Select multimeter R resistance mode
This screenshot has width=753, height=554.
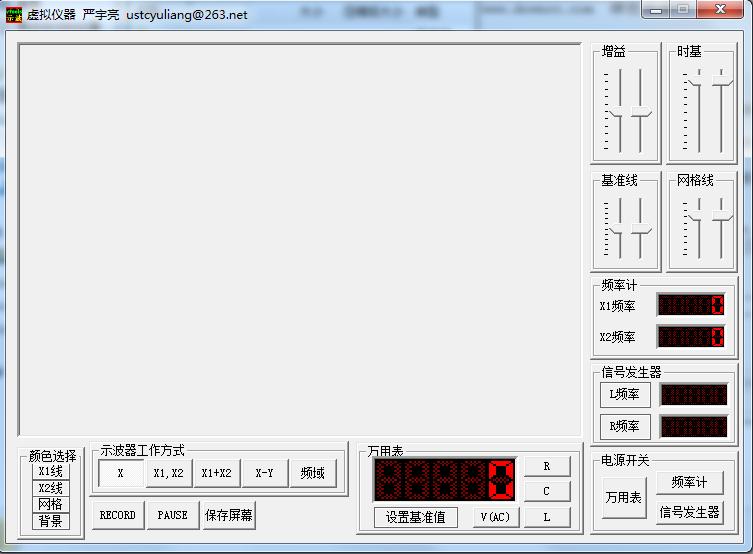pos(547,466)
